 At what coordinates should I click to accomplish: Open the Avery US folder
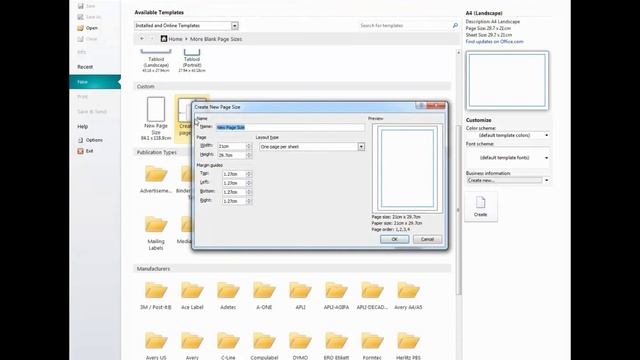point(156,346)
